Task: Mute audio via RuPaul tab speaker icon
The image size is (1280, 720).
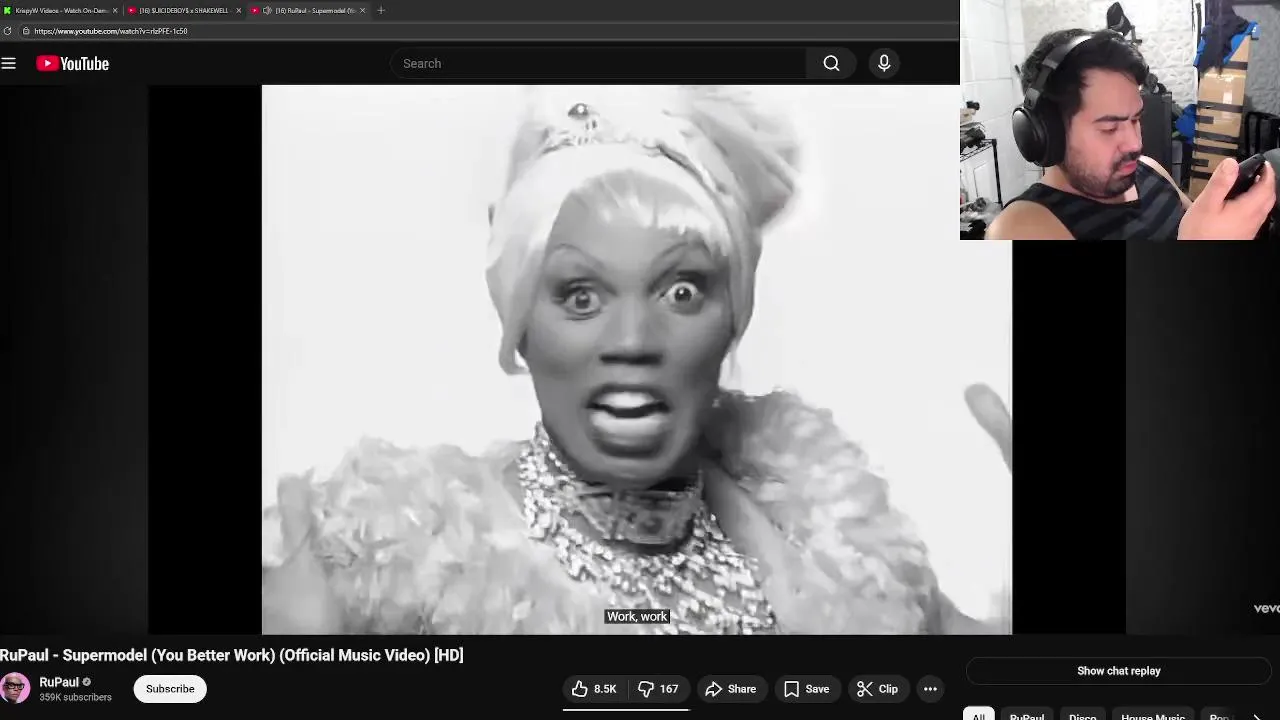Action: [x=267, y=10]
